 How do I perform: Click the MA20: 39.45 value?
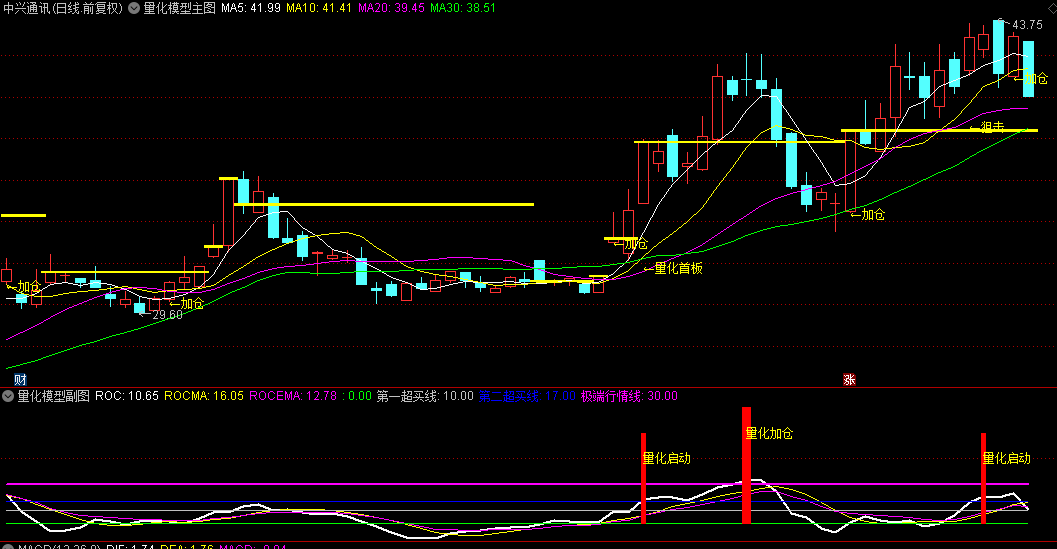click(391, 8)
